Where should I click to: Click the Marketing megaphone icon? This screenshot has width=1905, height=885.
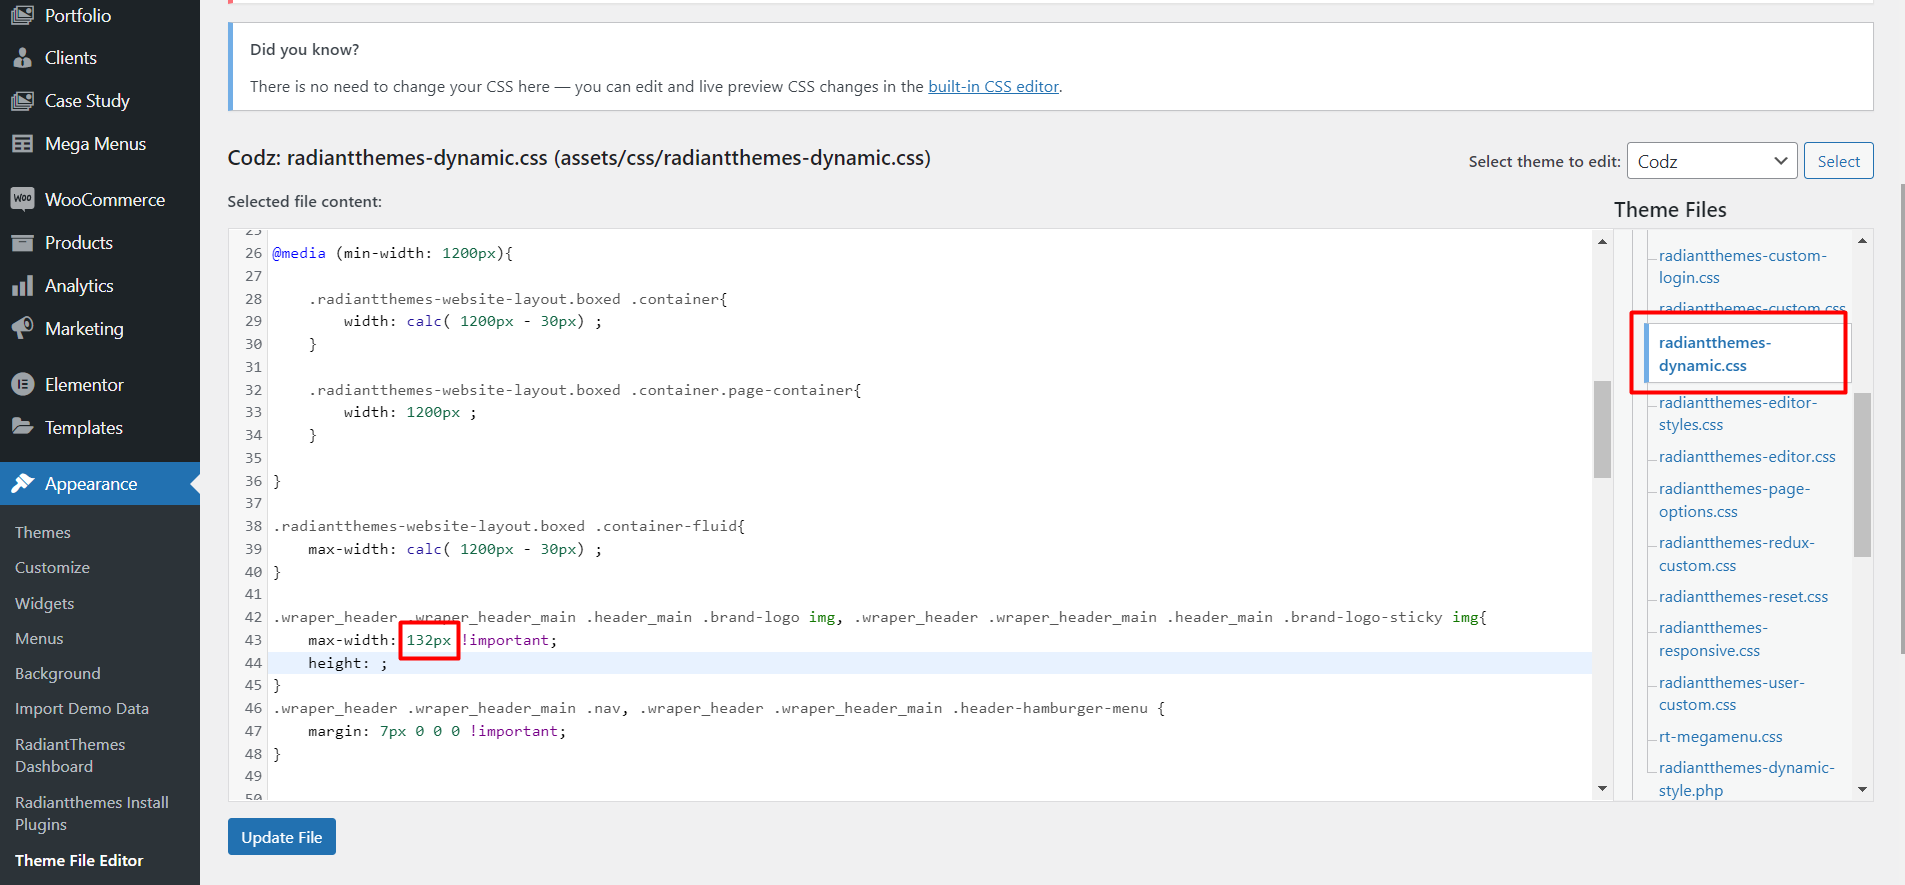(x=22, y=328)
